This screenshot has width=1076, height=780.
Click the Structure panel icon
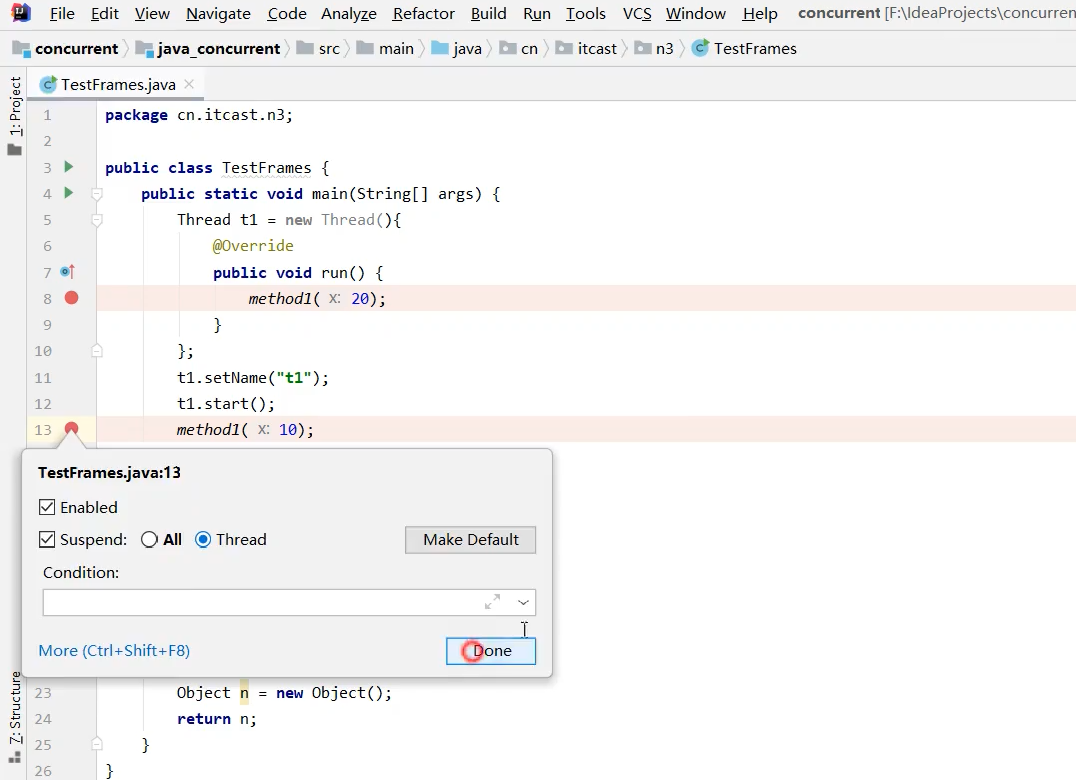pyautogui.click(x=14, y=757)
